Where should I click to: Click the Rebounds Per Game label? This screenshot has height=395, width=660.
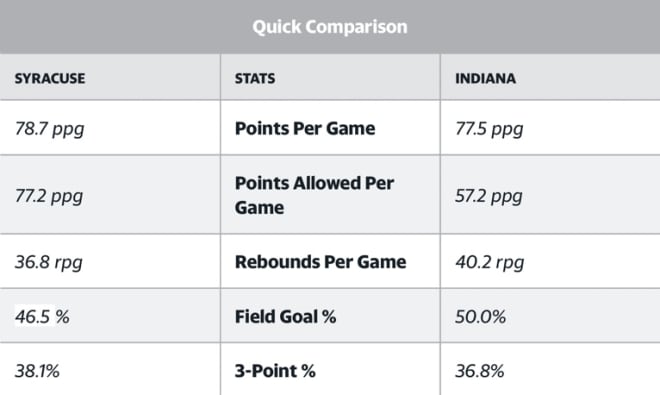click(321, 262)
